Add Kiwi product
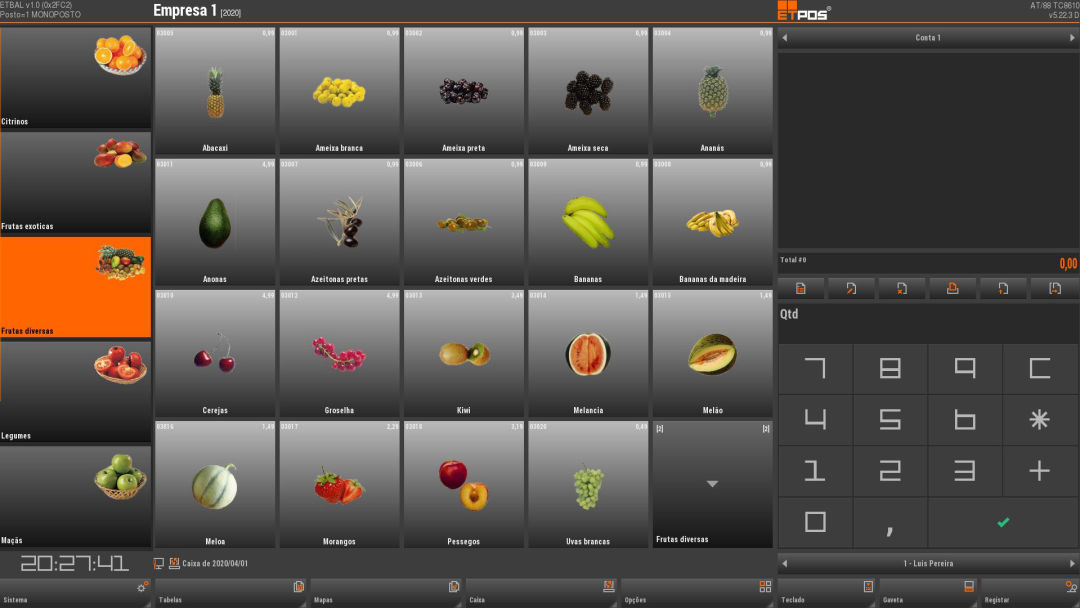Image resolution: width=1080 pixels, height=608 pixels. click(x=464, y=353)
